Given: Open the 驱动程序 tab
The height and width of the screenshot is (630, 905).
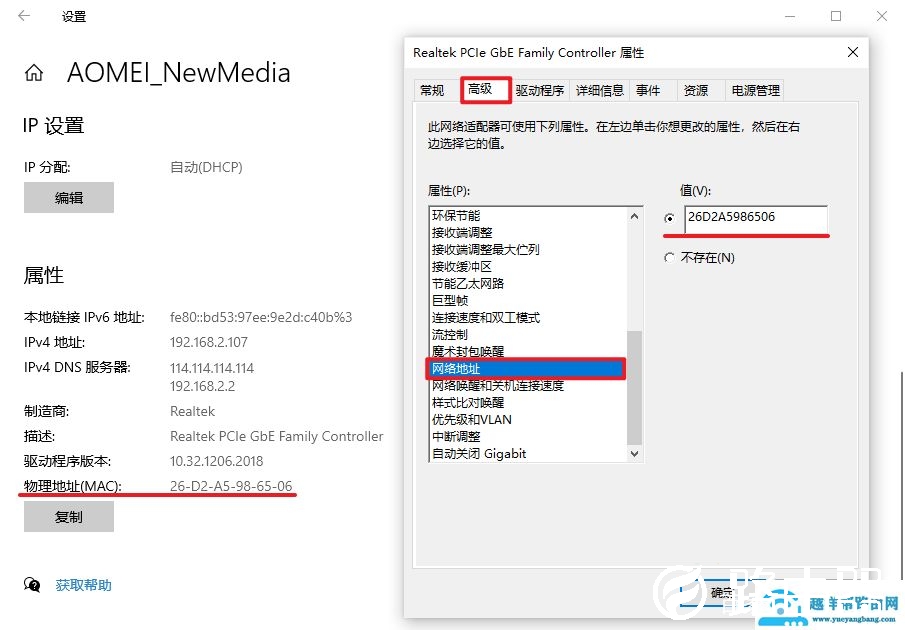Looking at the screenshot, I should [540, 90].
